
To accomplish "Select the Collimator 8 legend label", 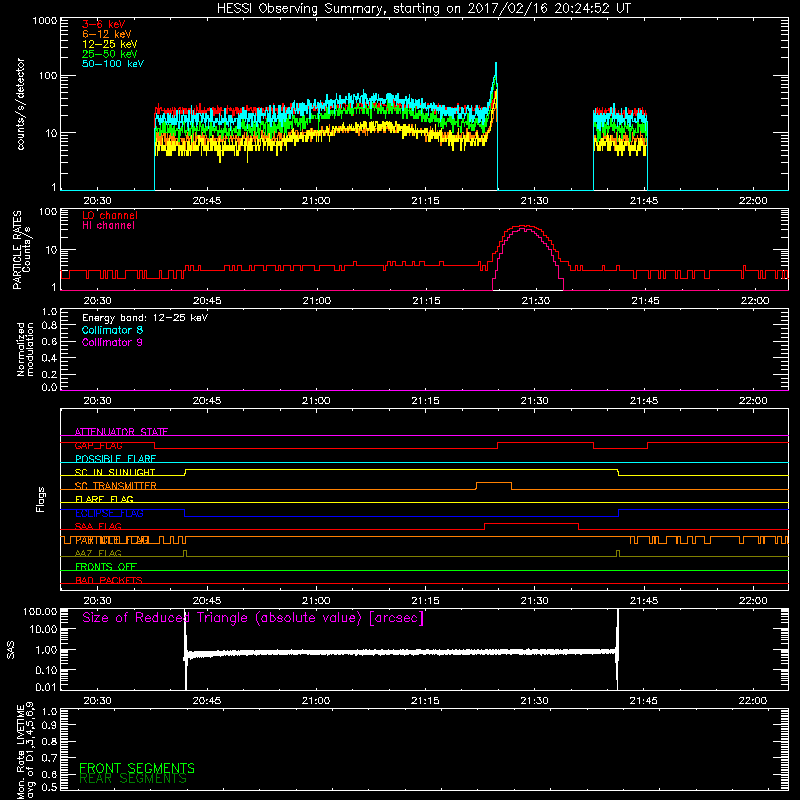I will tap(112, 330).
